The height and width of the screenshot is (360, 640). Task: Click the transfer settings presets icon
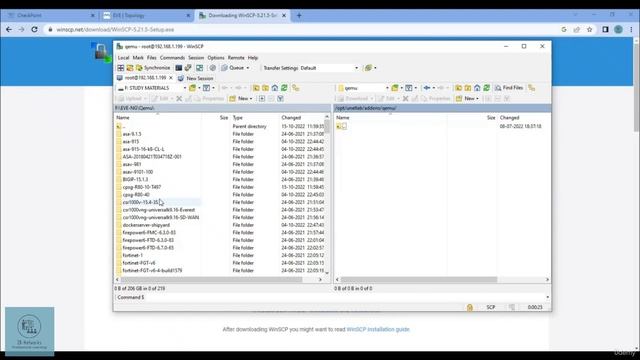point(369,68)
